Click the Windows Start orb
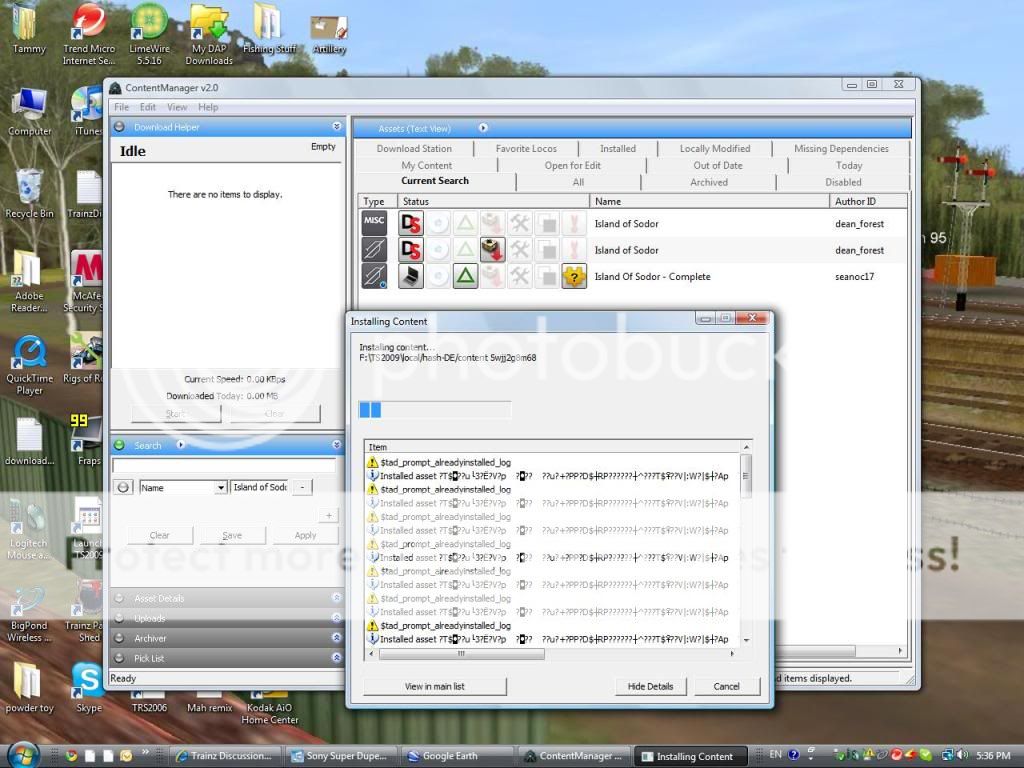1024x768 pixels. tap(22, 754)
